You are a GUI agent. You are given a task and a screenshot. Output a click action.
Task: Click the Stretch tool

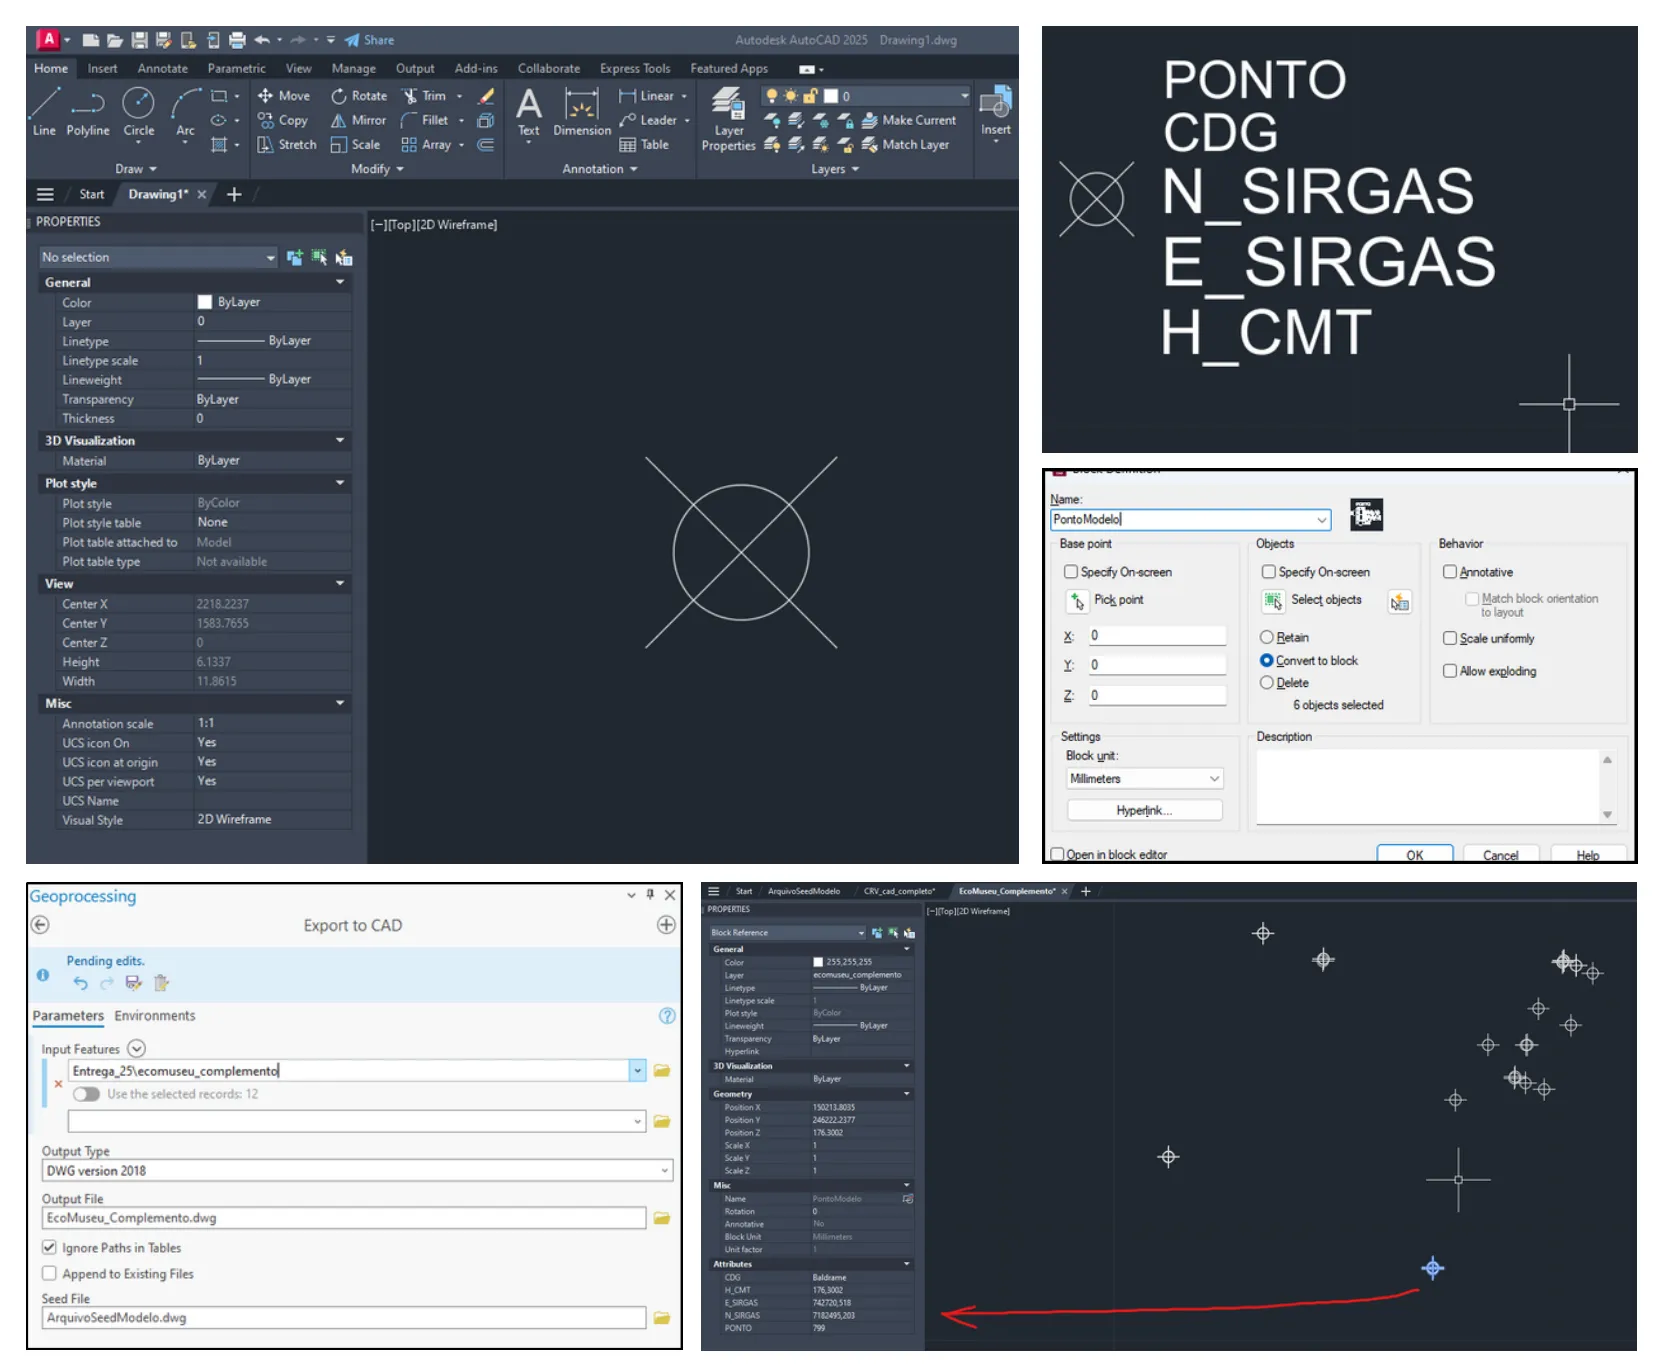[x=287, y=144]
